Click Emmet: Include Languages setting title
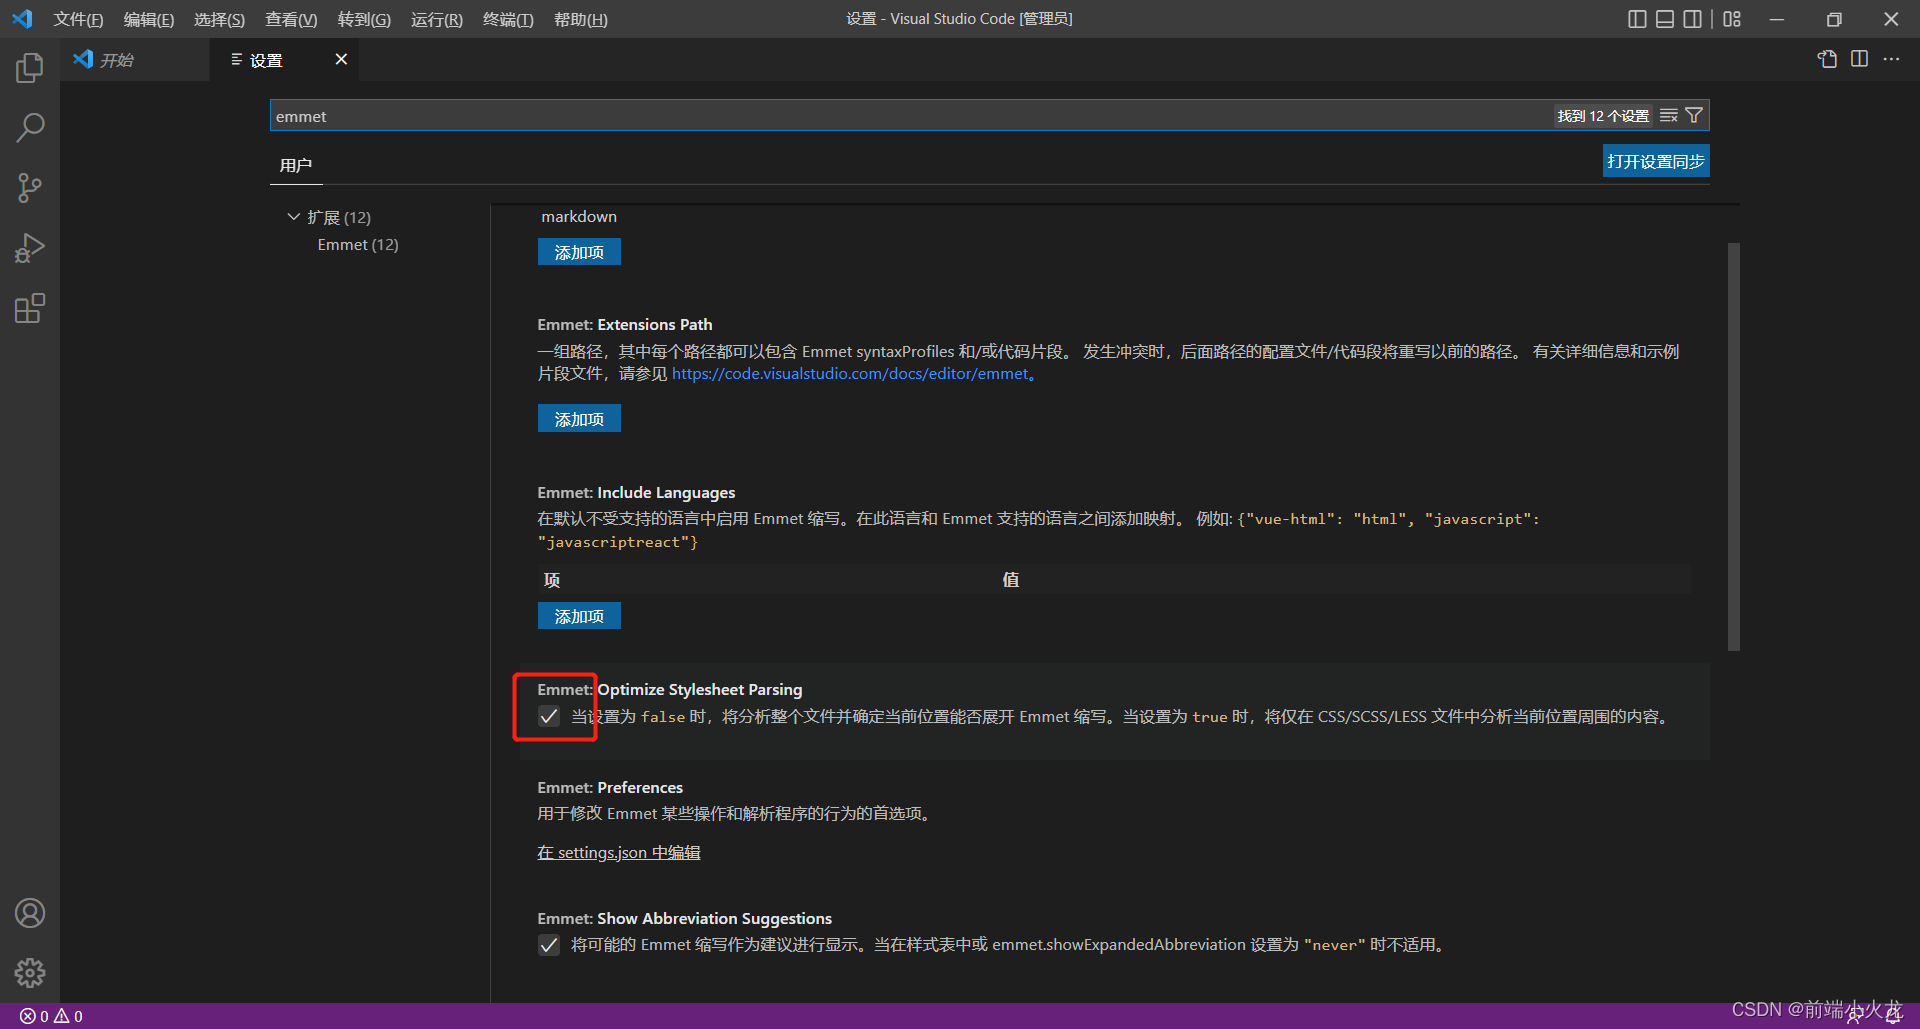The image size is (1920, 1029). [636, 493]
